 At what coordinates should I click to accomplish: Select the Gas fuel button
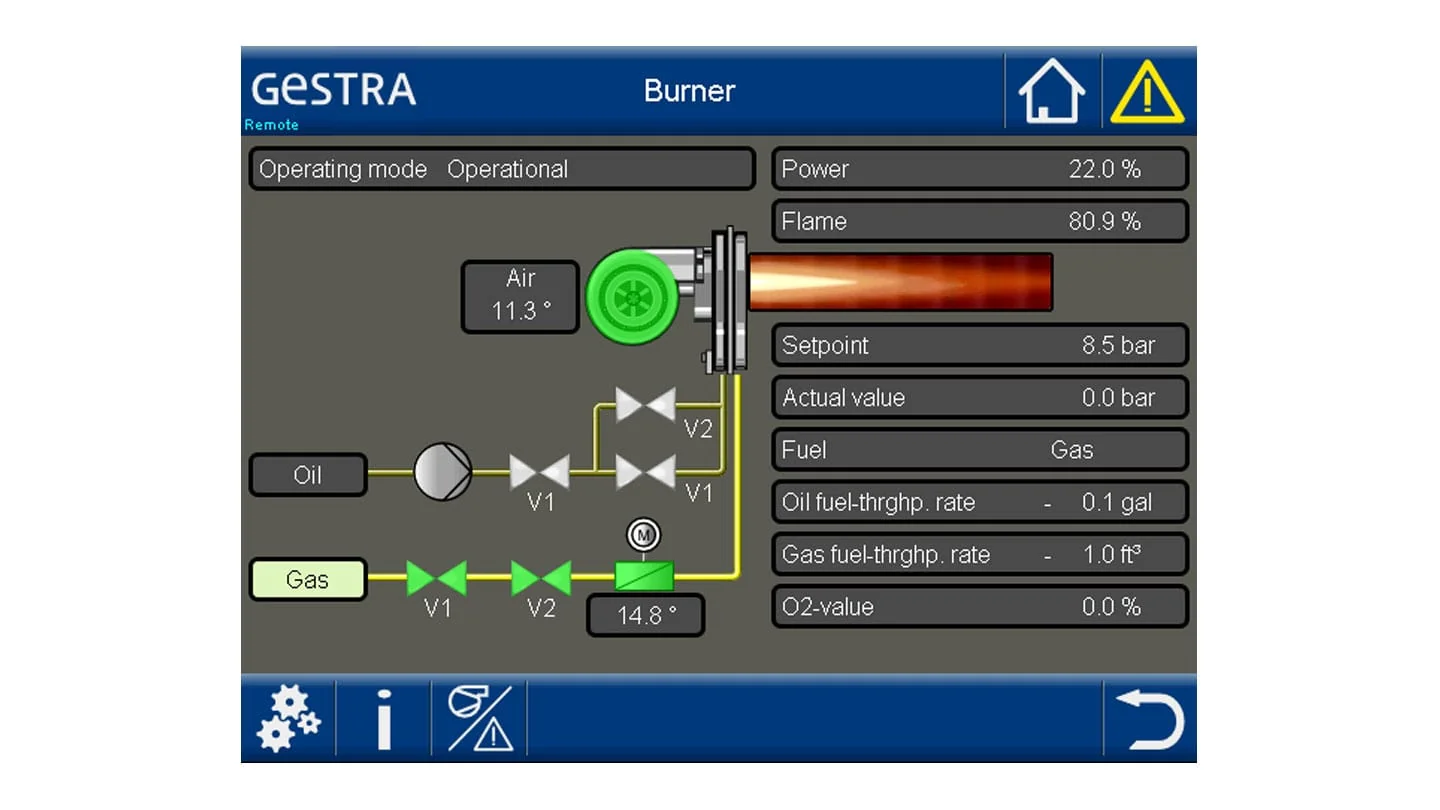[x=308, y=580]
